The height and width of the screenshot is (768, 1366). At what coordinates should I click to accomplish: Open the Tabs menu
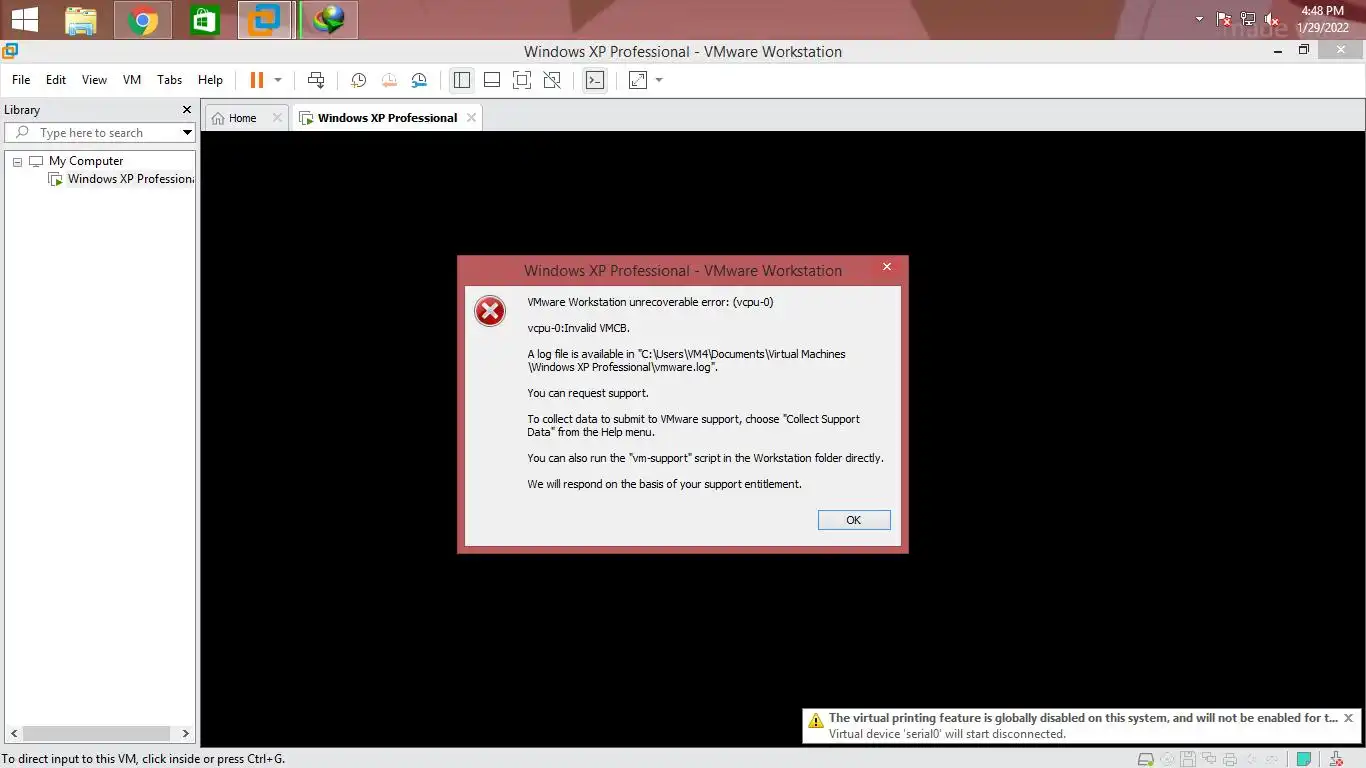(x=170, y=80)
